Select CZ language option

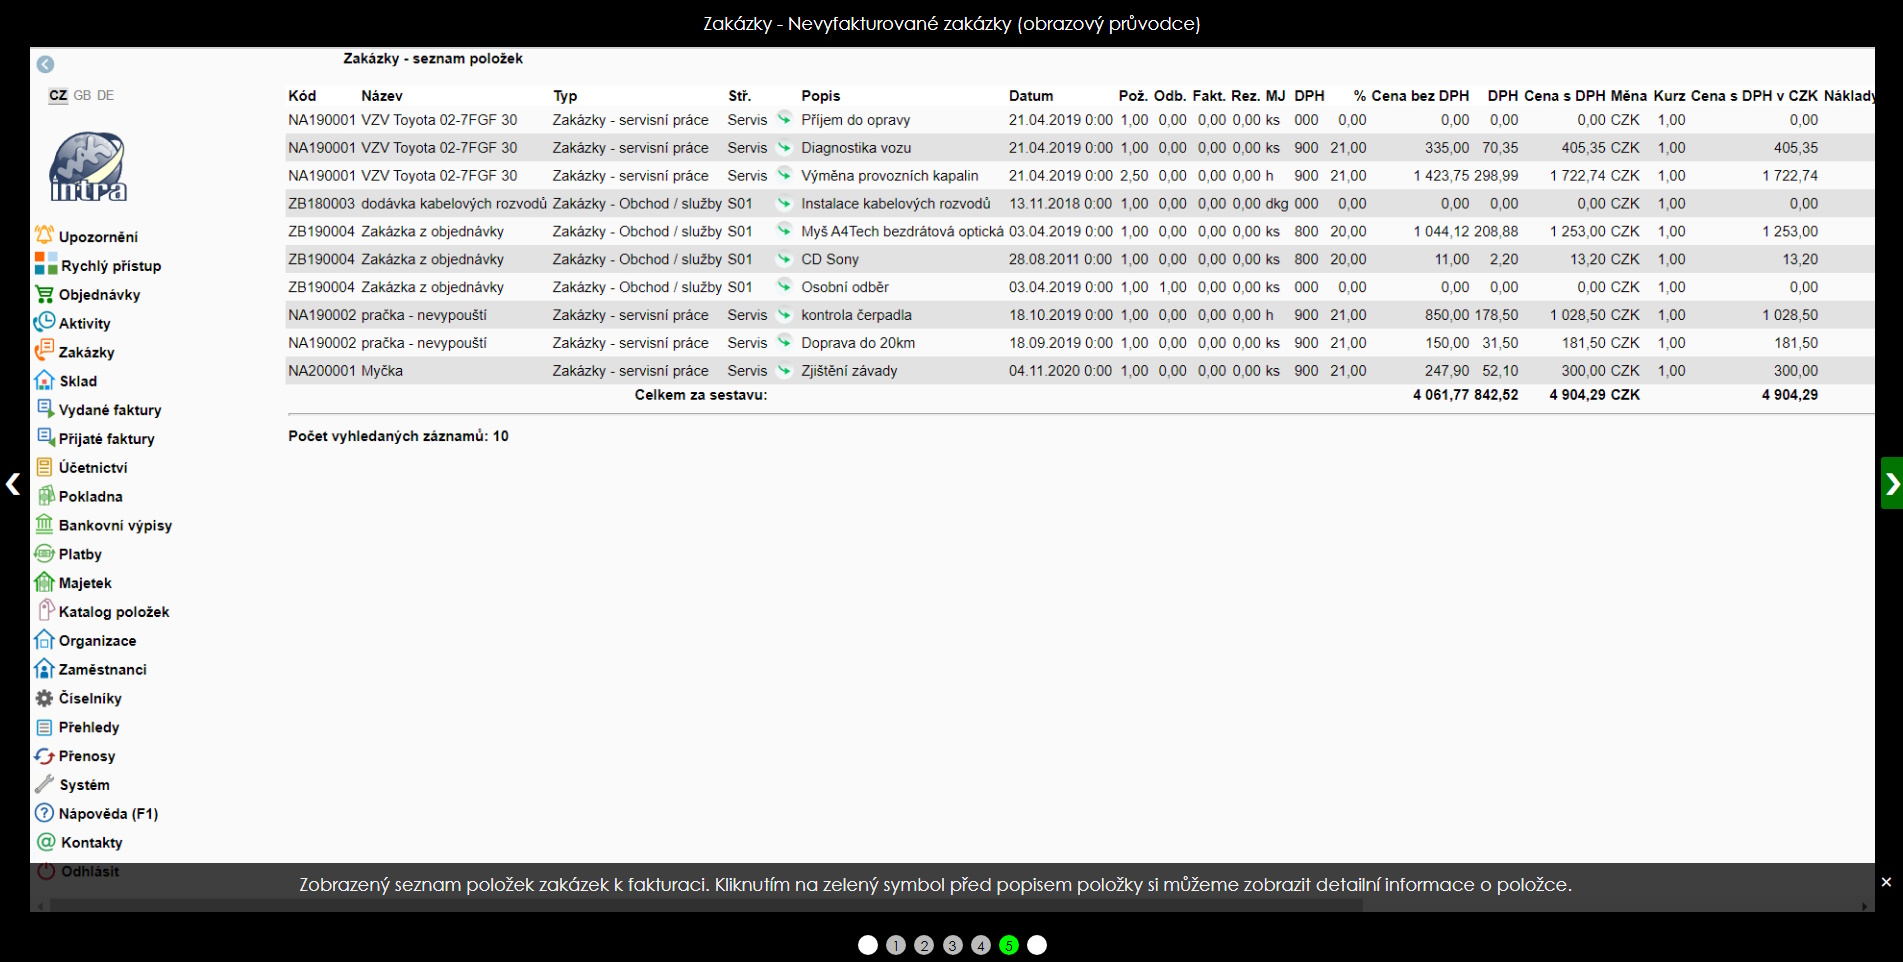[58, 96]
